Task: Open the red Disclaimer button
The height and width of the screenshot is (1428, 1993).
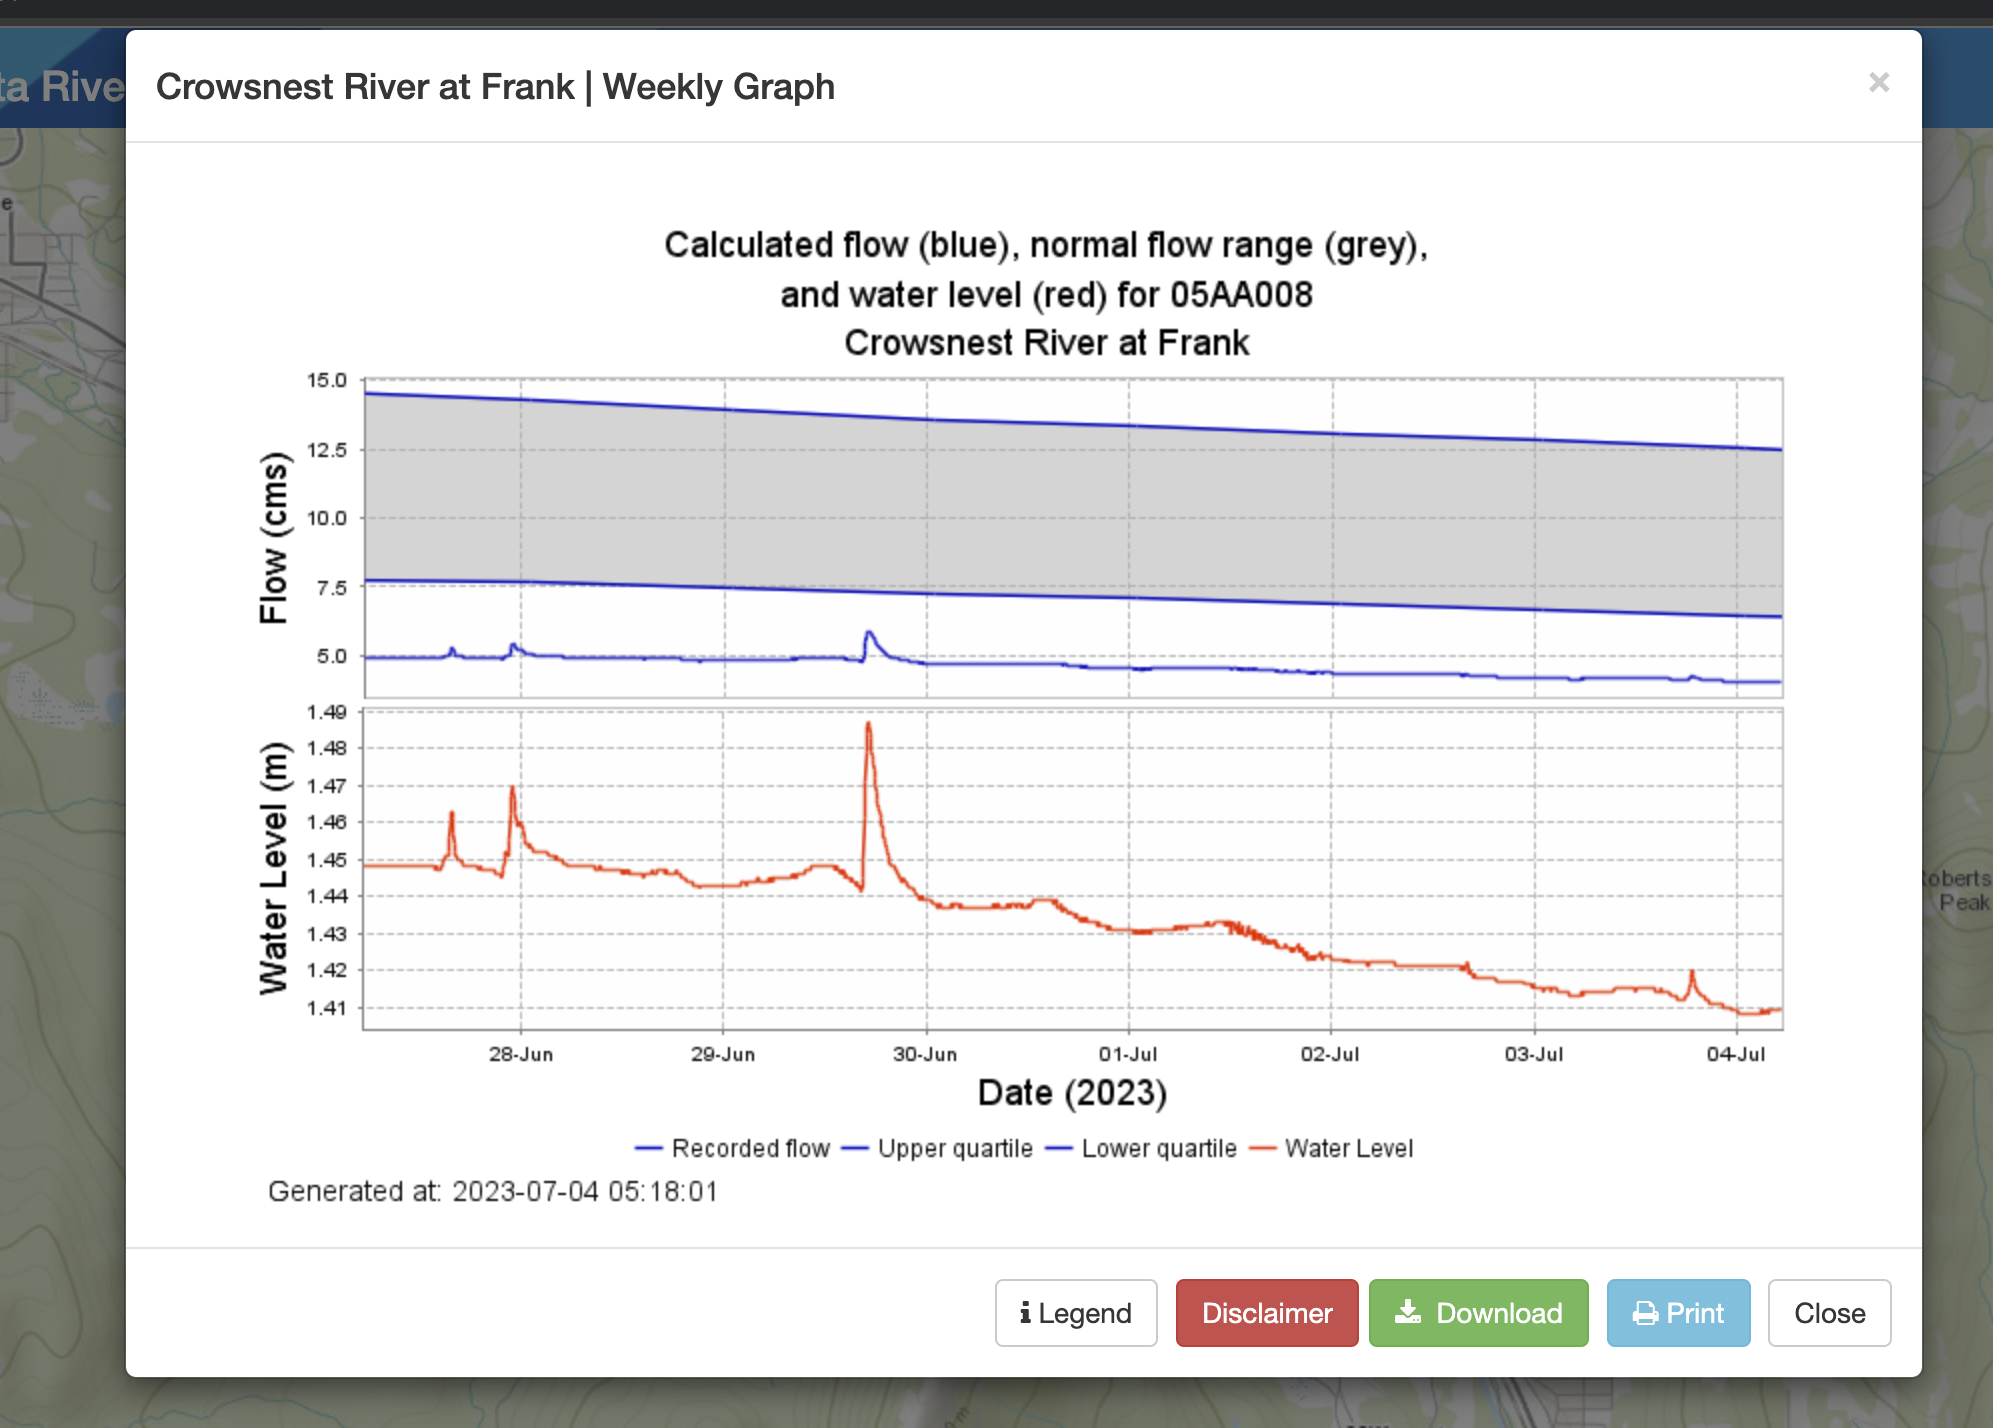Action: pyautogui.click(x=1266, y=1313)
